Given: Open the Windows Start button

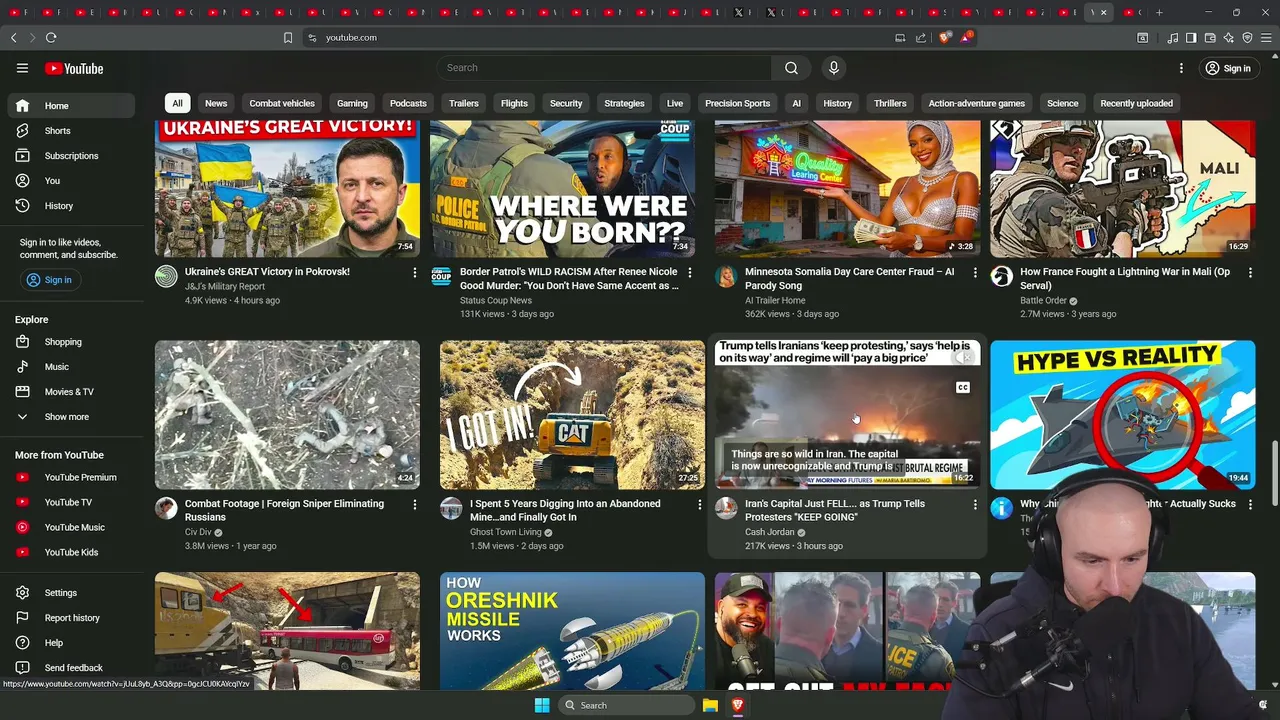Looking at the screenshot, I should [x=541, y=705].
